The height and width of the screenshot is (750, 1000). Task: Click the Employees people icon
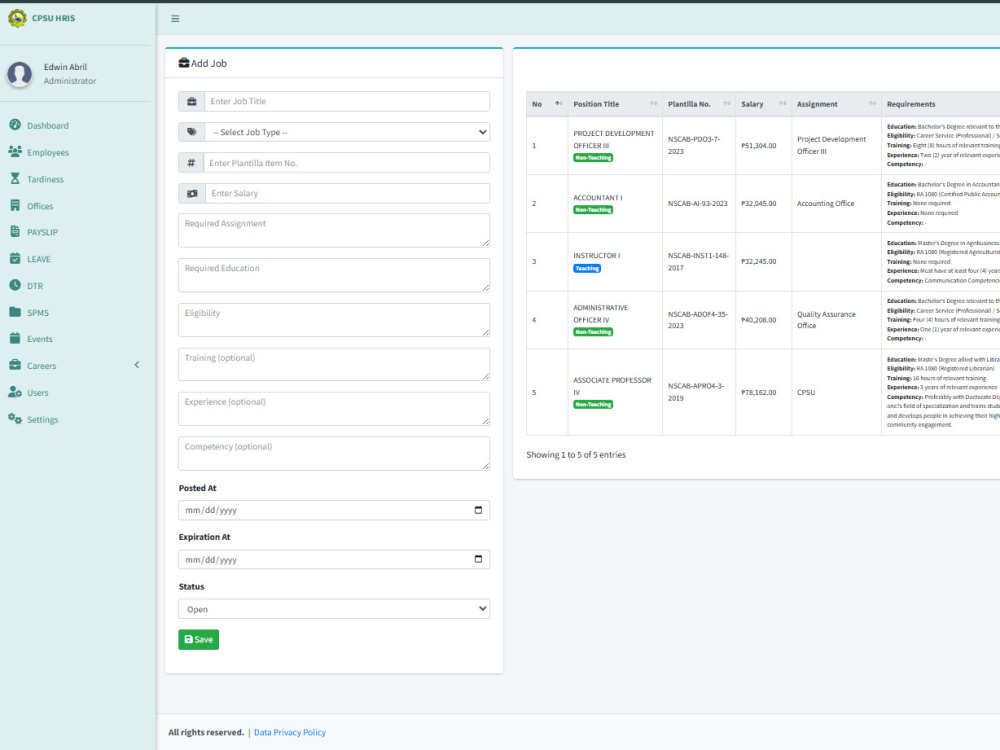click(x=15, y=151)
